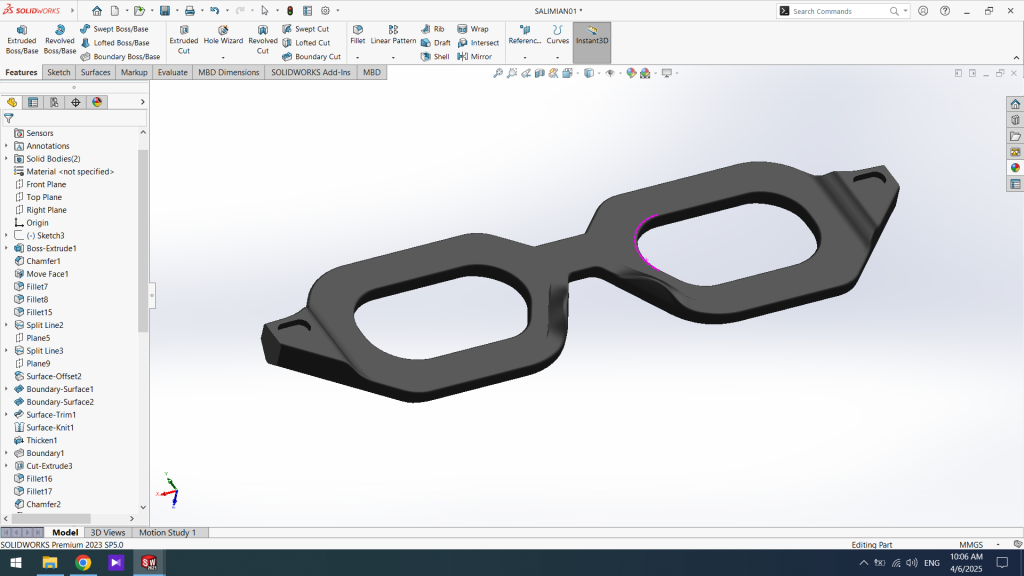
Task: Click the Intersect tool
Action: [x=478, y=42]
